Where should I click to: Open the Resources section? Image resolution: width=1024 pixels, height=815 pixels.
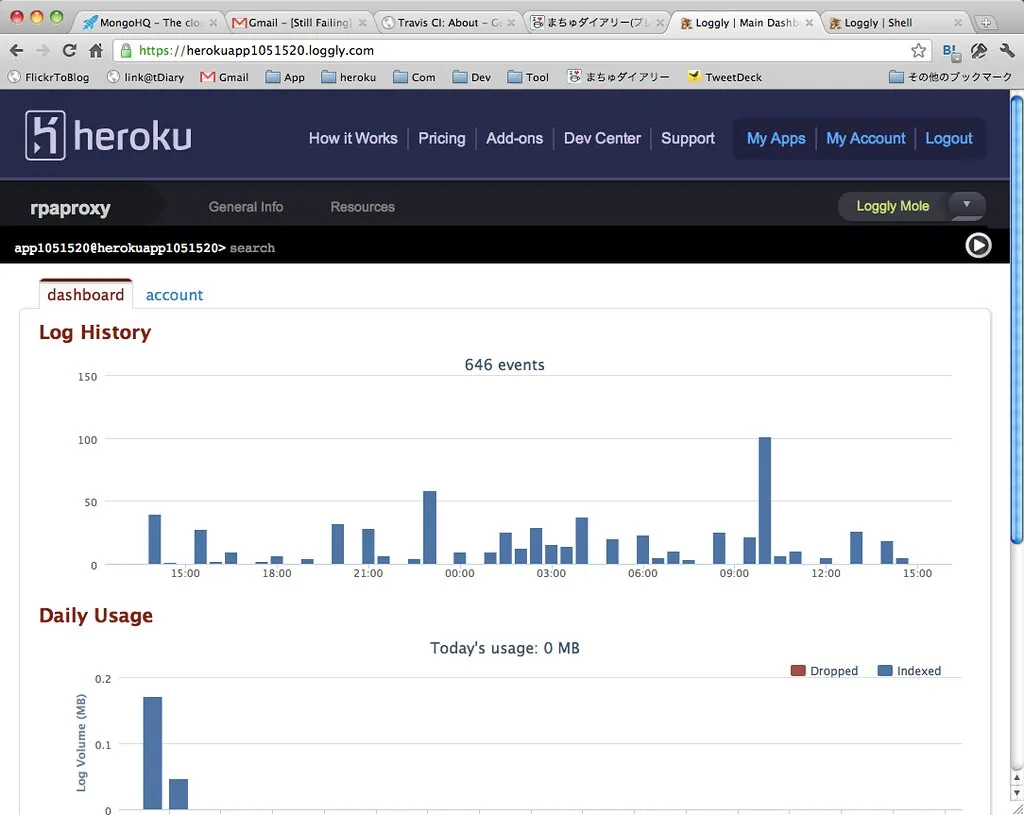point(362,207)
